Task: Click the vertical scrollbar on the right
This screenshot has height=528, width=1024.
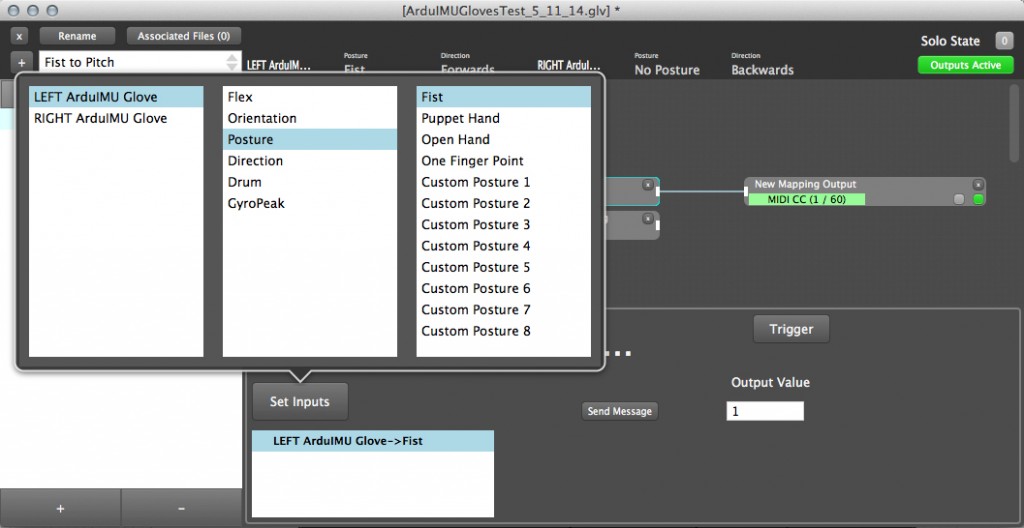Action: click(x=1014, y=124)
